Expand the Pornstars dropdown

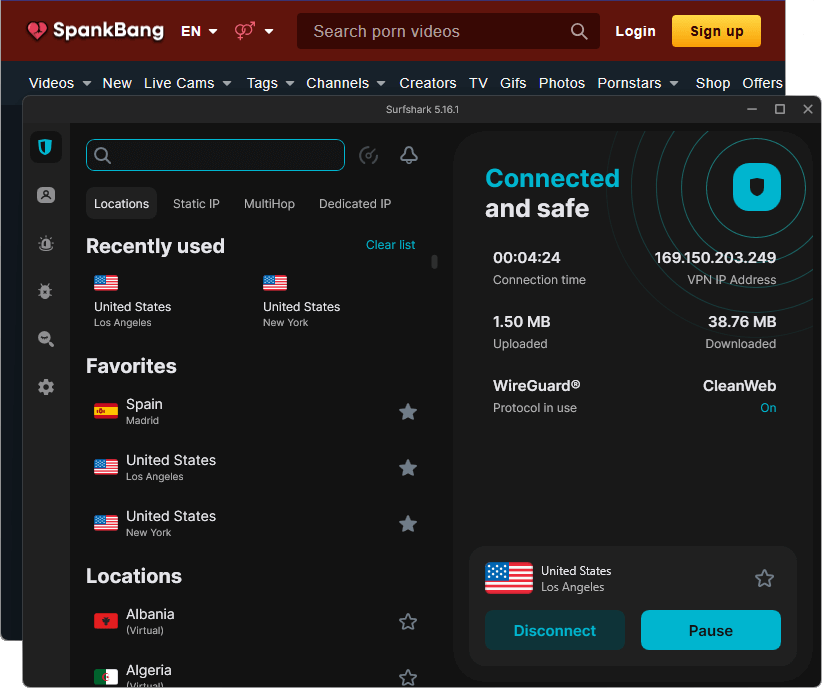[x=674, y=83]
